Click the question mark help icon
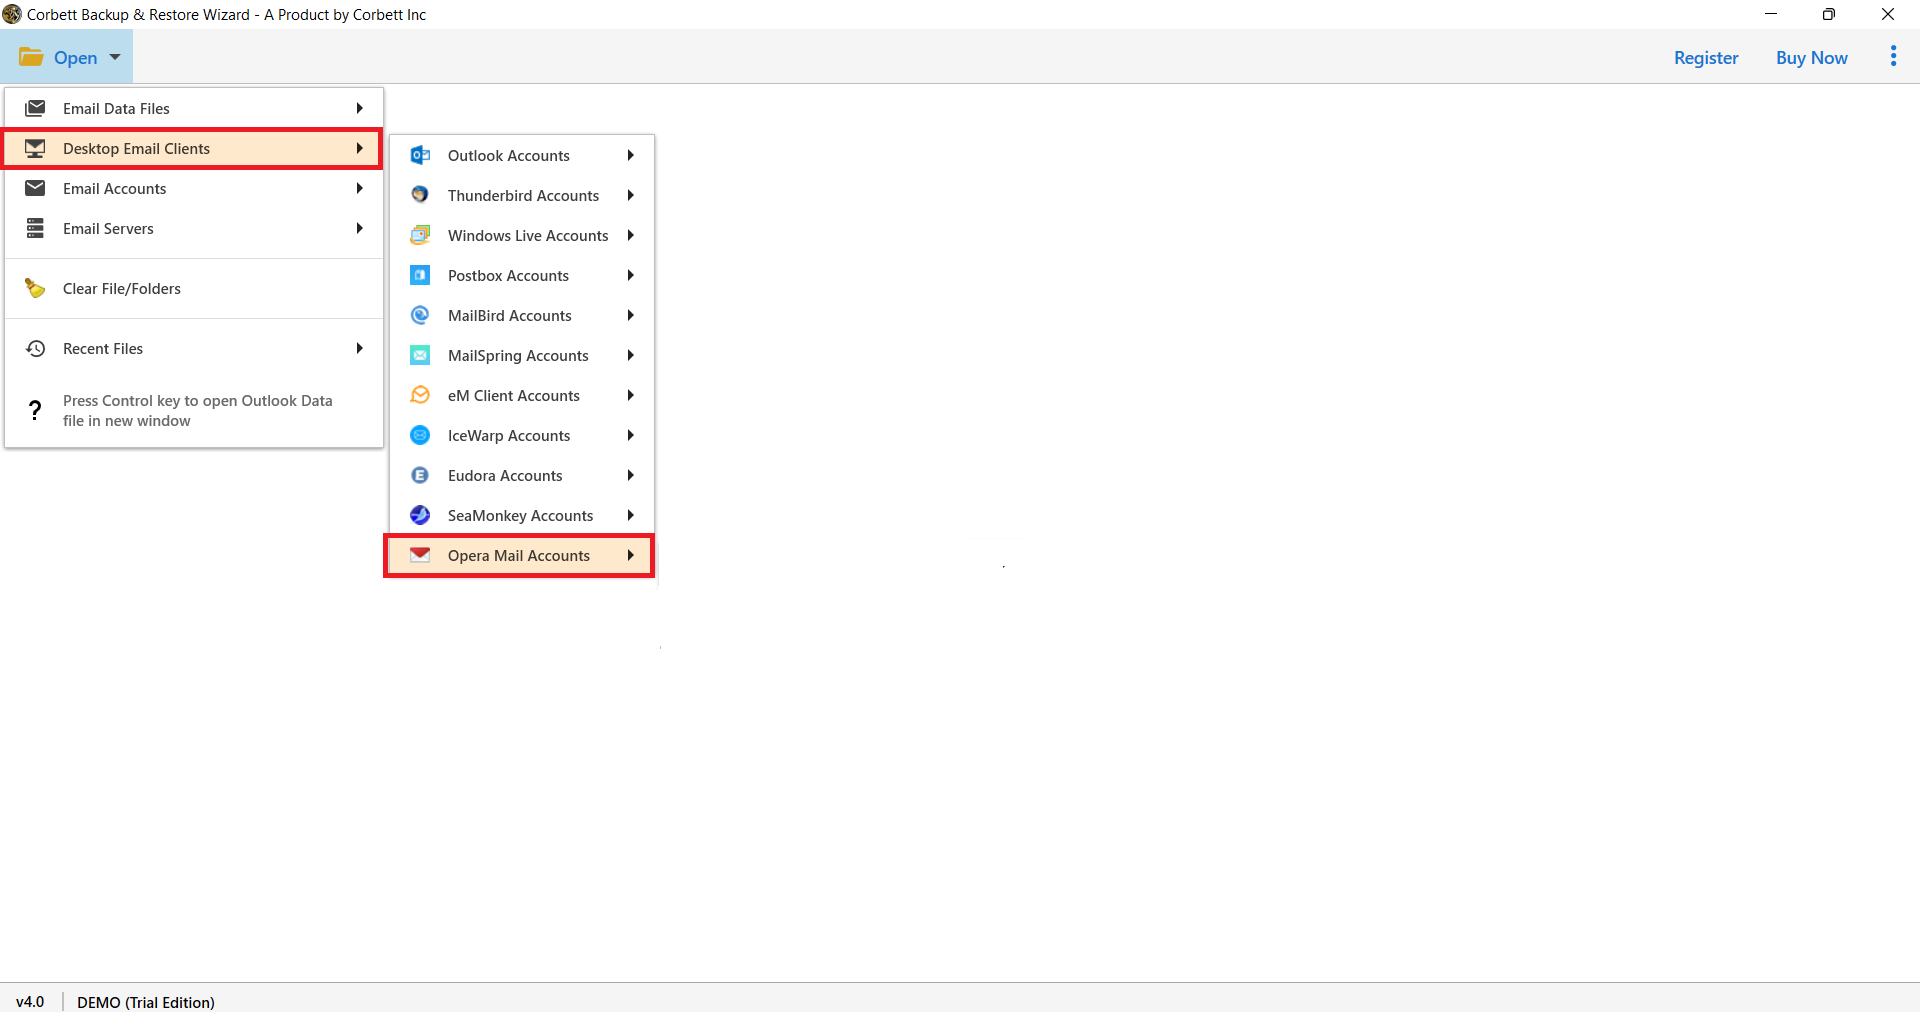 (35, 410)
